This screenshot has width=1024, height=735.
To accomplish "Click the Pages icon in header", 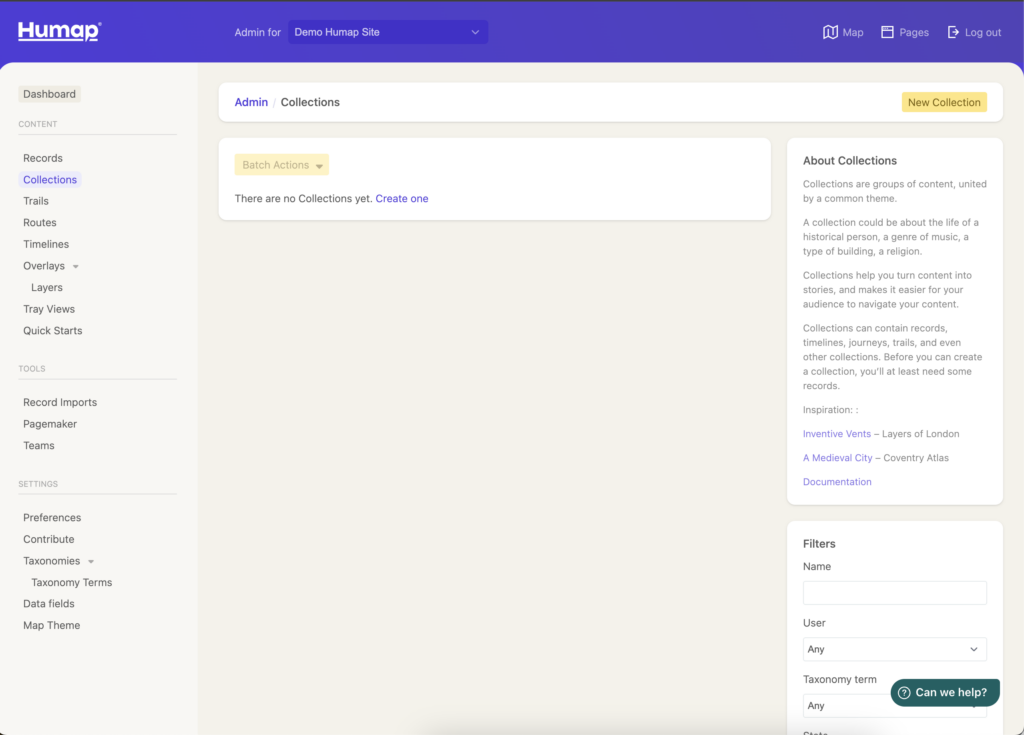I will (x=887, y=32).
